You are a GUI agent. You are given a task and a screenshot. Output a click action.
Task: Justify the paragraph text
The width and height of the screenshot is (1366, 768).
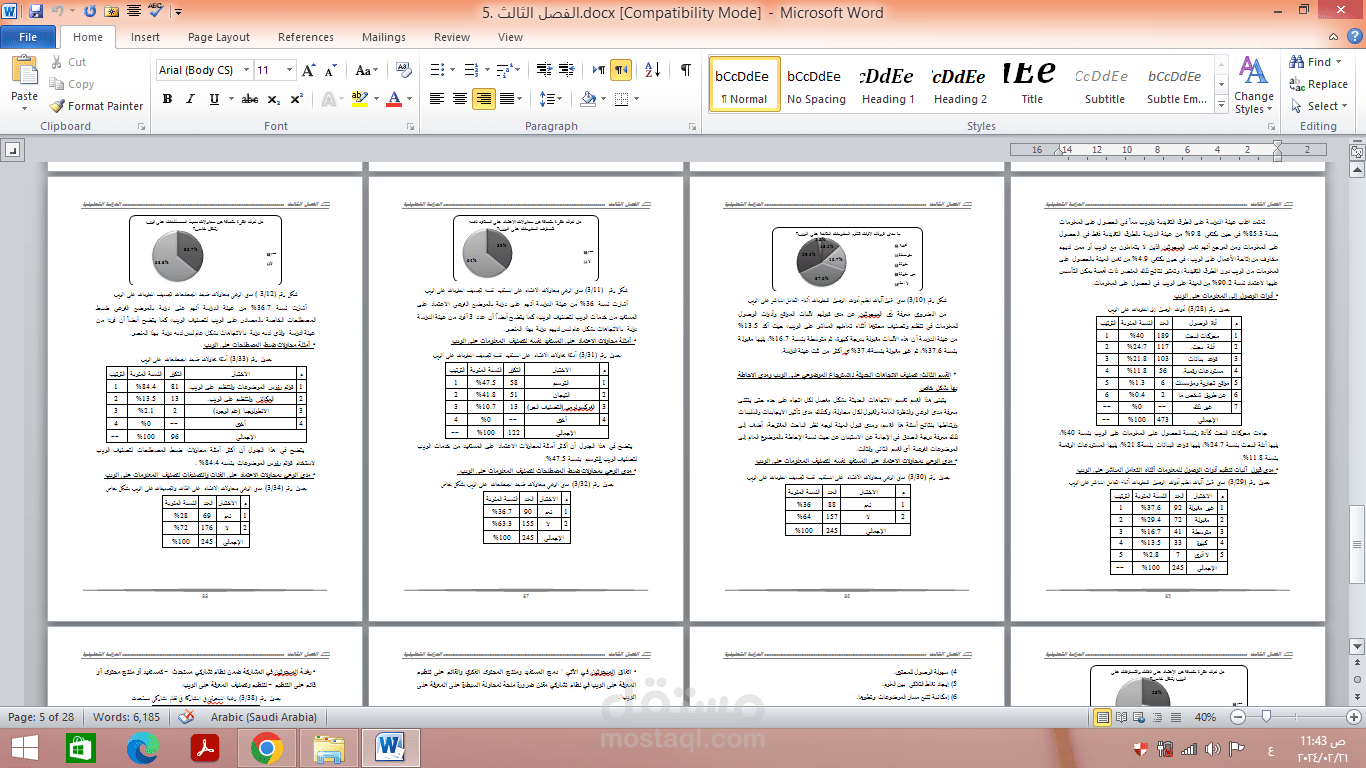pyautogui.click(x=507, y=99)
